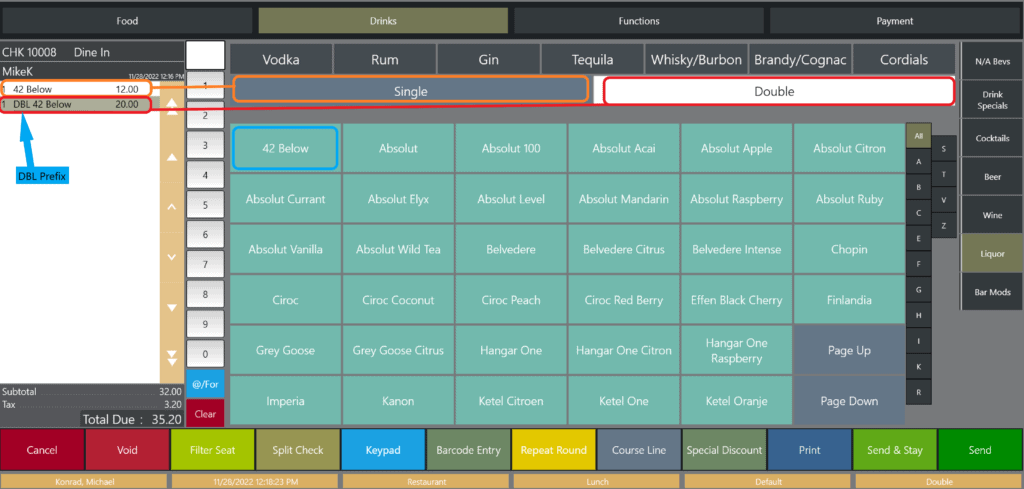Screen dimensions: 1024x489
Task: Choose the Single pour option
Action: pyautogui.click(x=411, y=91)
